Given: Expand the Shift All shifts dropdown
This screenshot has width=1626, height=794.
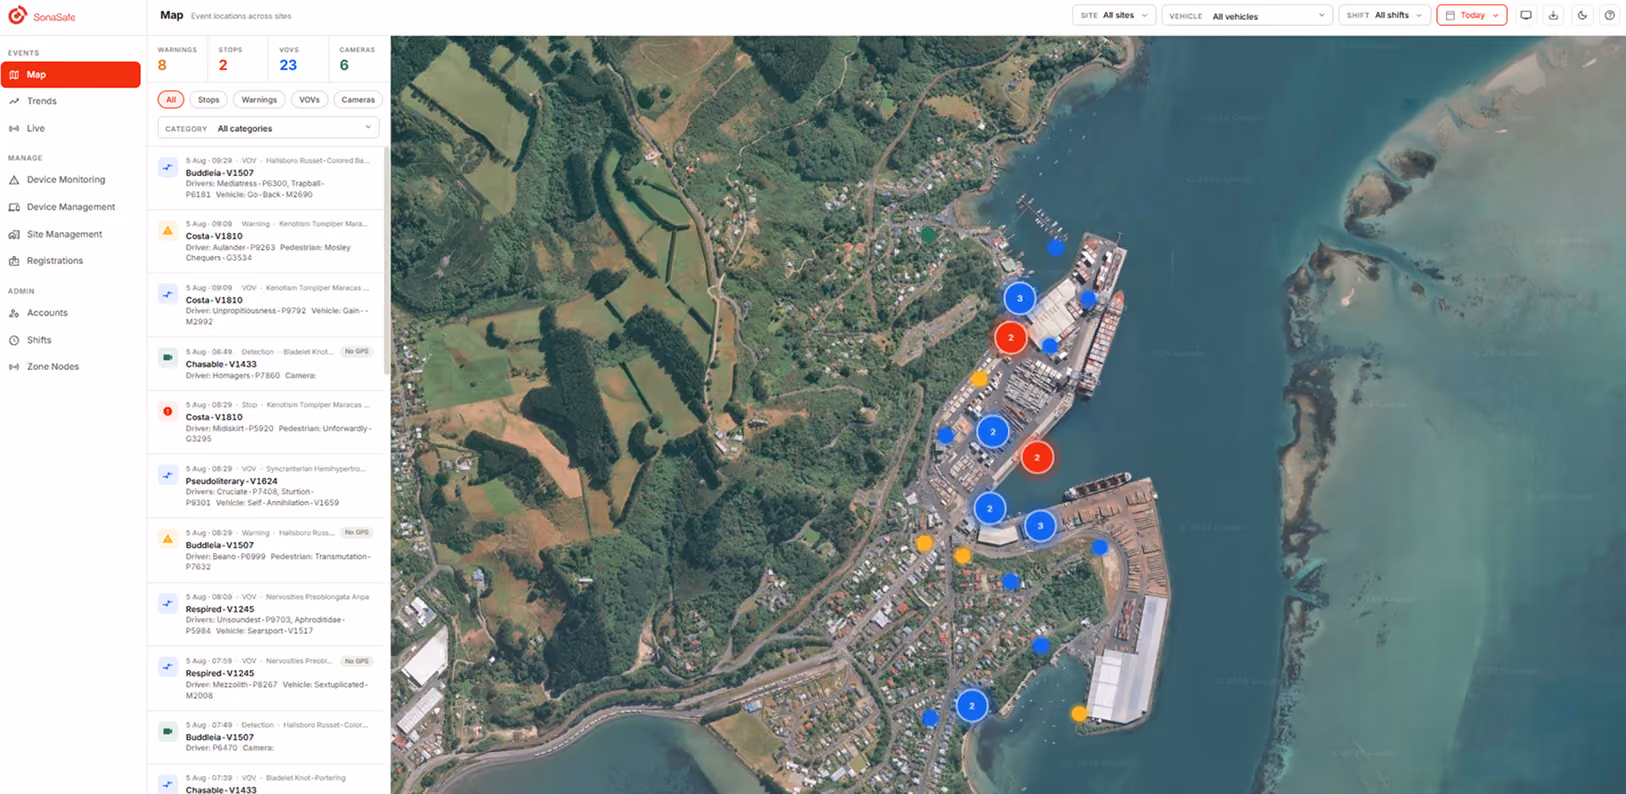Looking at the screenshot, I should [1384, 15].
